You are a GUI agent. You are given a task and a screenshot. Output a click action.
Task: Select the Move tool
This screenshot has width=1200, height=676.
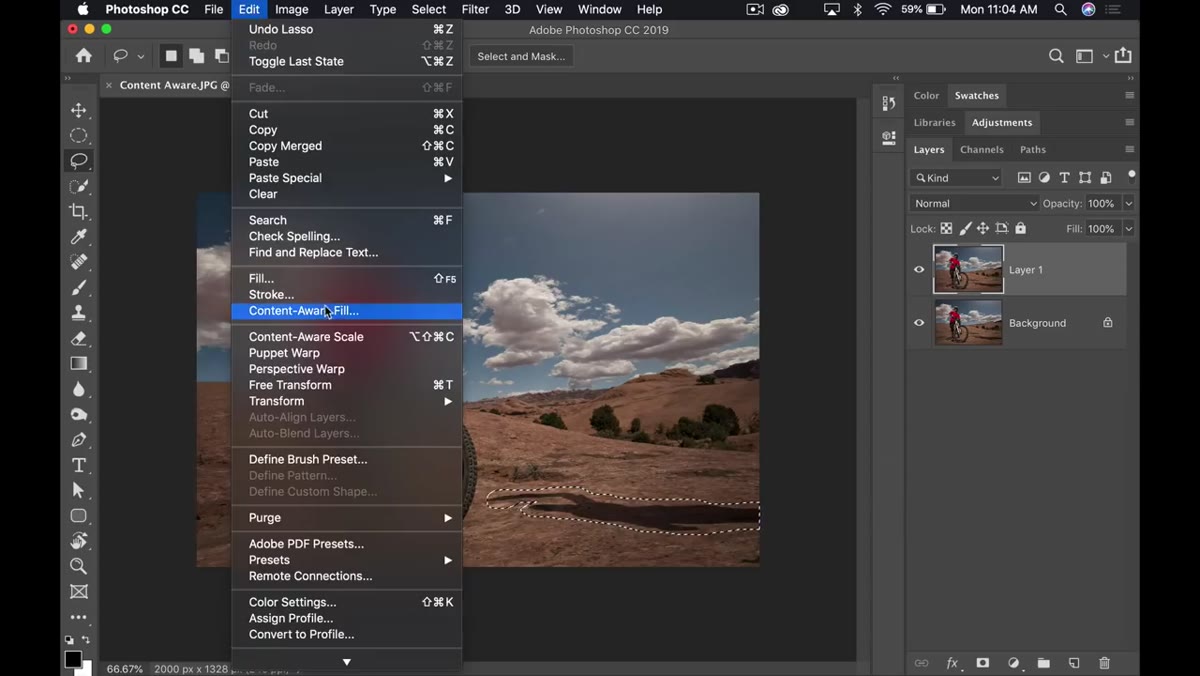[x=79, y=110]
